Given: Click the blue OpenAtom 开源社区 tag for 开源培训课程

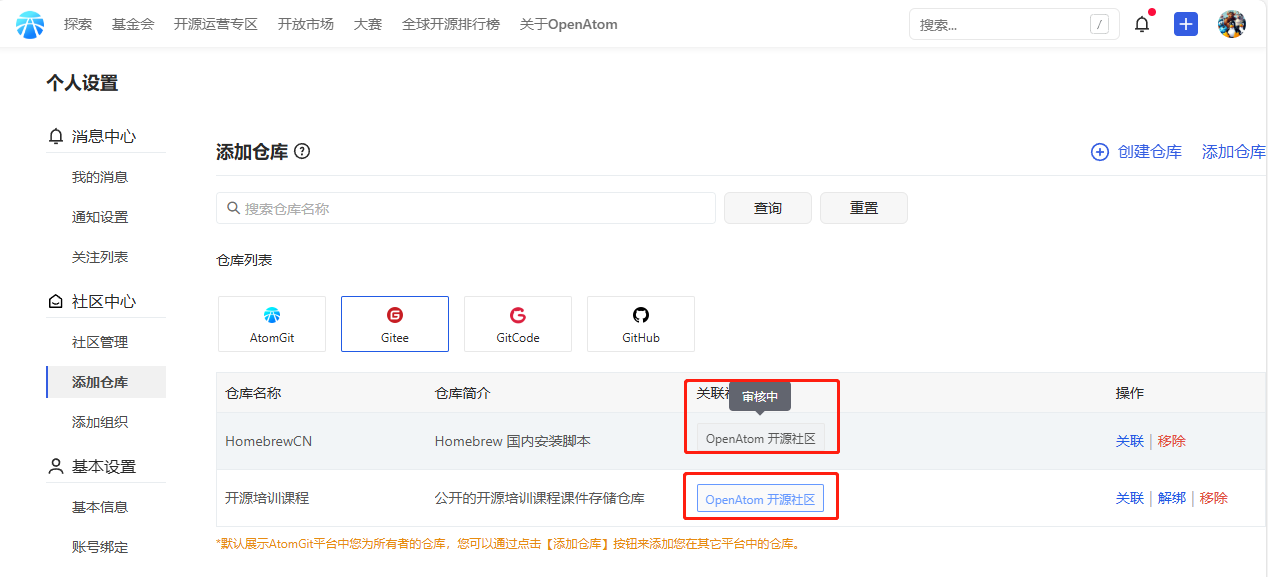Looking at the screenshot, I should click(x=760, y=499).
